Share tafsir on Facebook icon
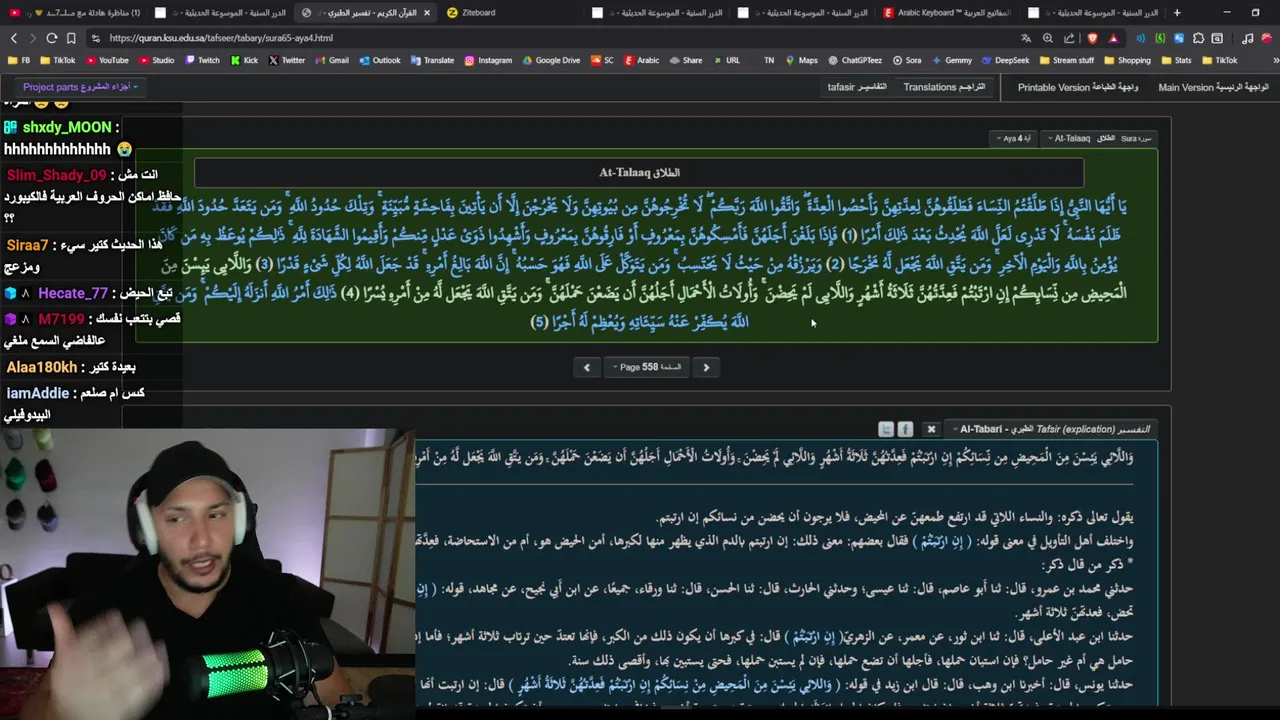1280x720 pixels. pyautogui.click(x=905, y=429)
